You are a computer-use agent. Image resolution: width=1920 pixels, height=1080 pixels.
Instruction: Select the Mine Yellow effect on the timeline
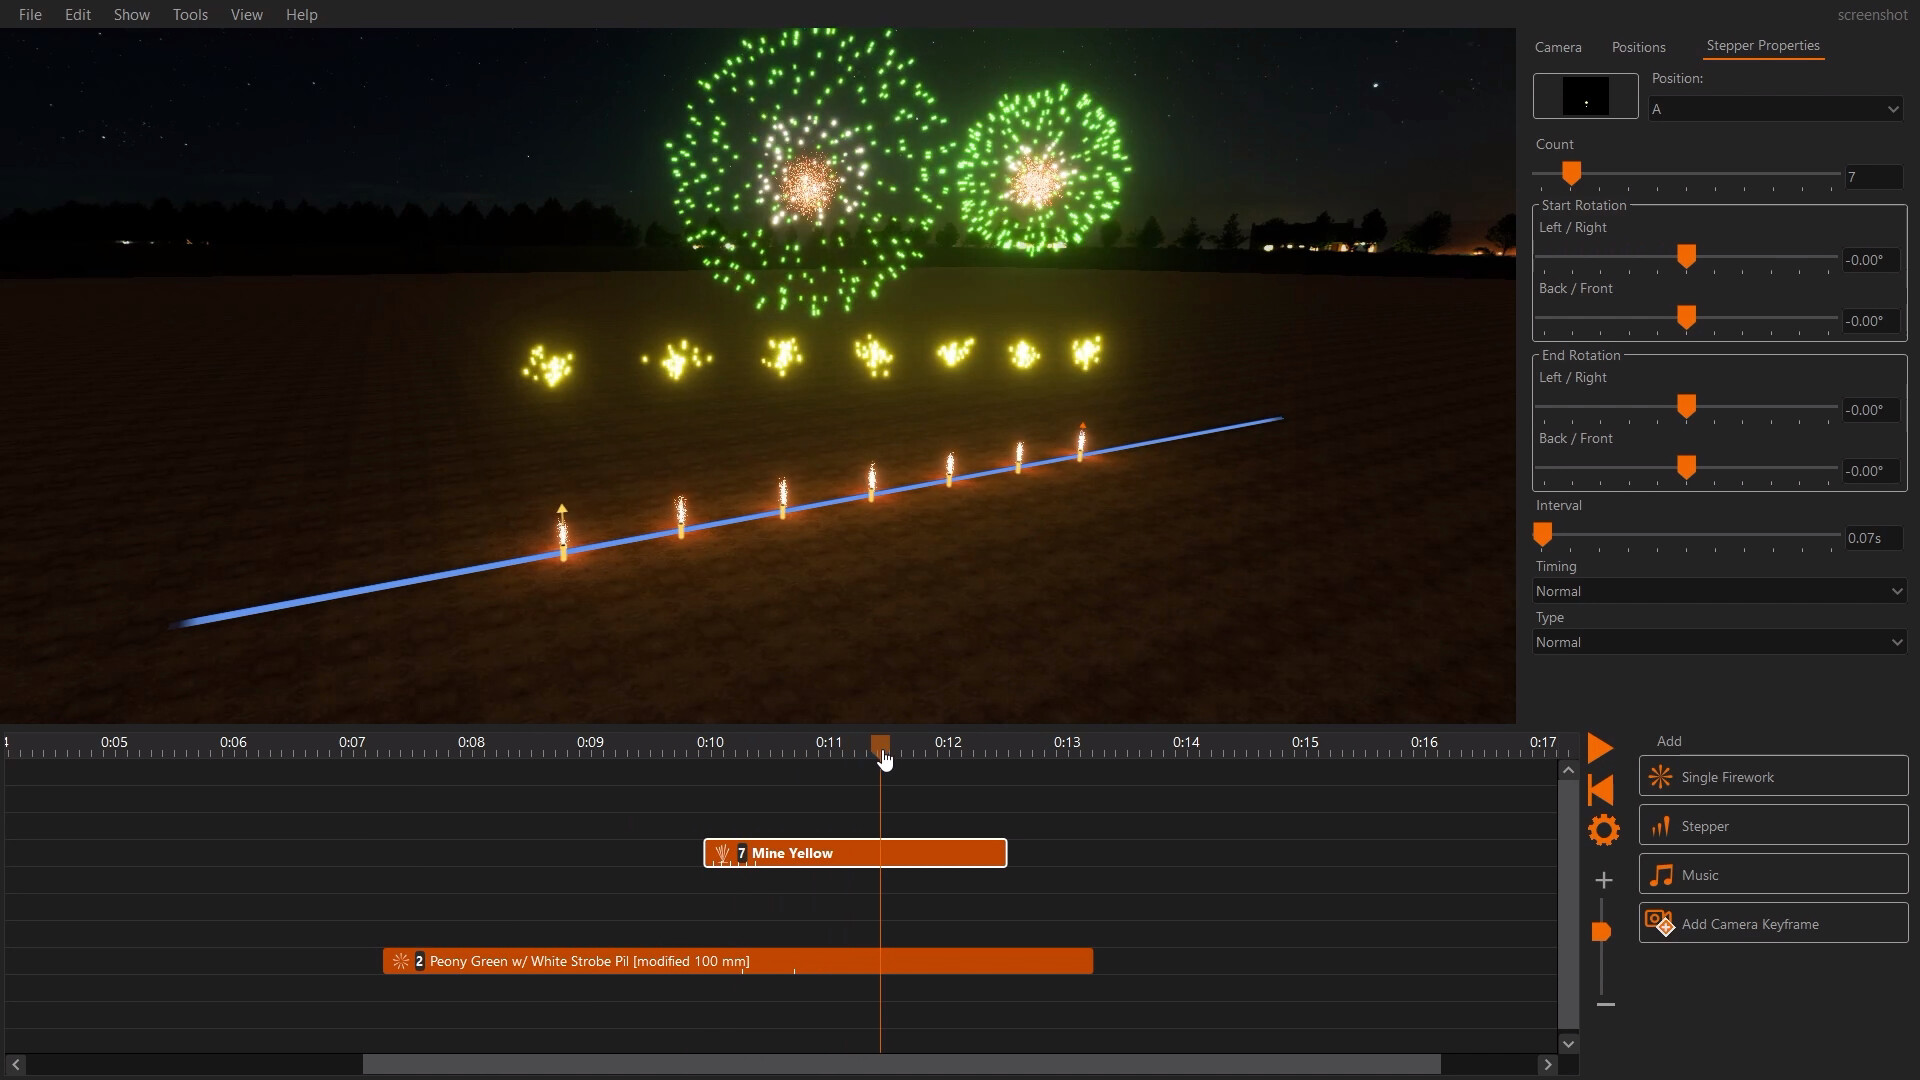point(854,853)
